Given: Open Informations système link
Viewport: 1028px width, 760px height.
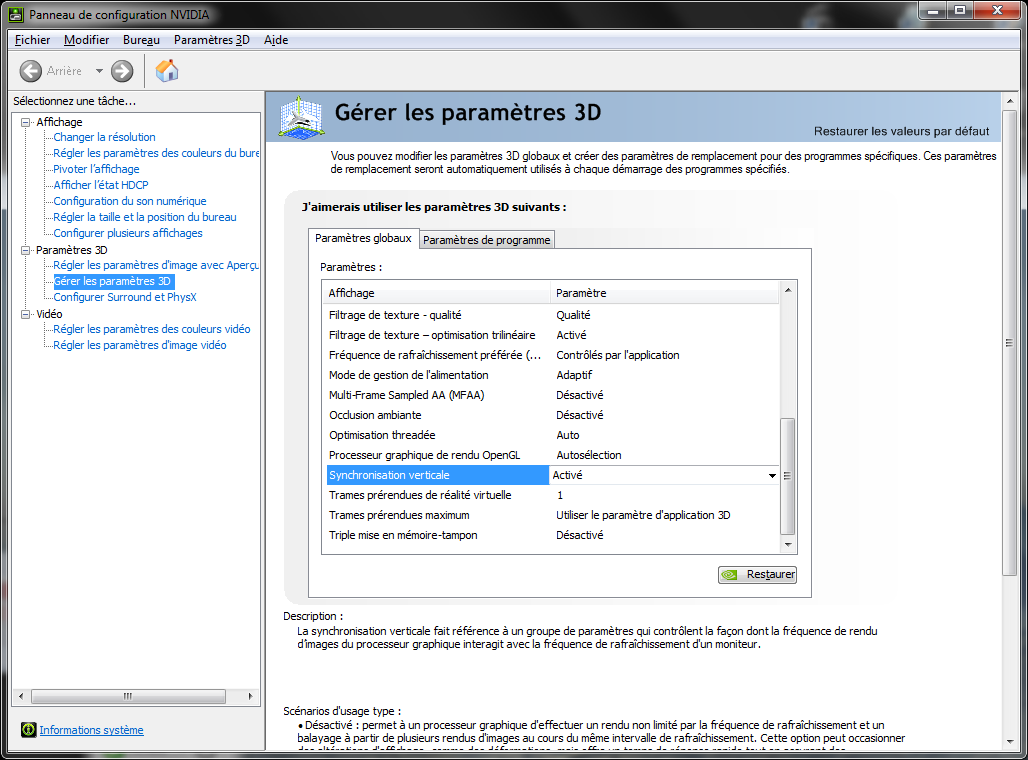Looking at the screenshot, I should (91, 730).
